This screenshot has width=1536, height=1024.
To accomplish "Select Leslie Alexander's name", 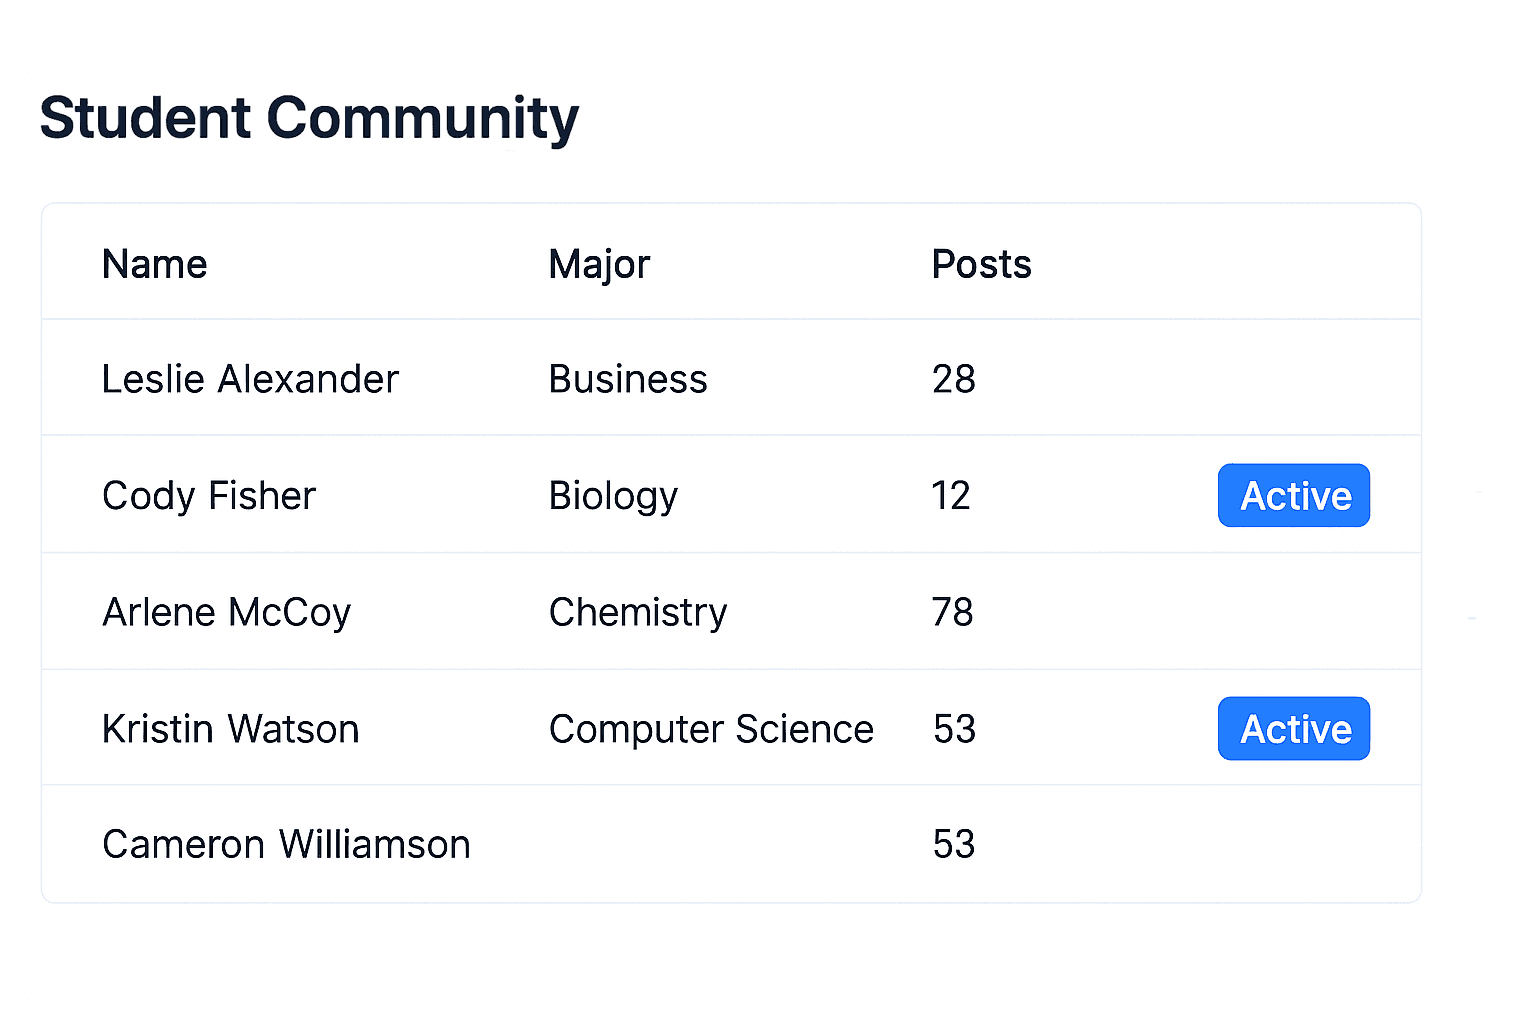I will point(250,380).
